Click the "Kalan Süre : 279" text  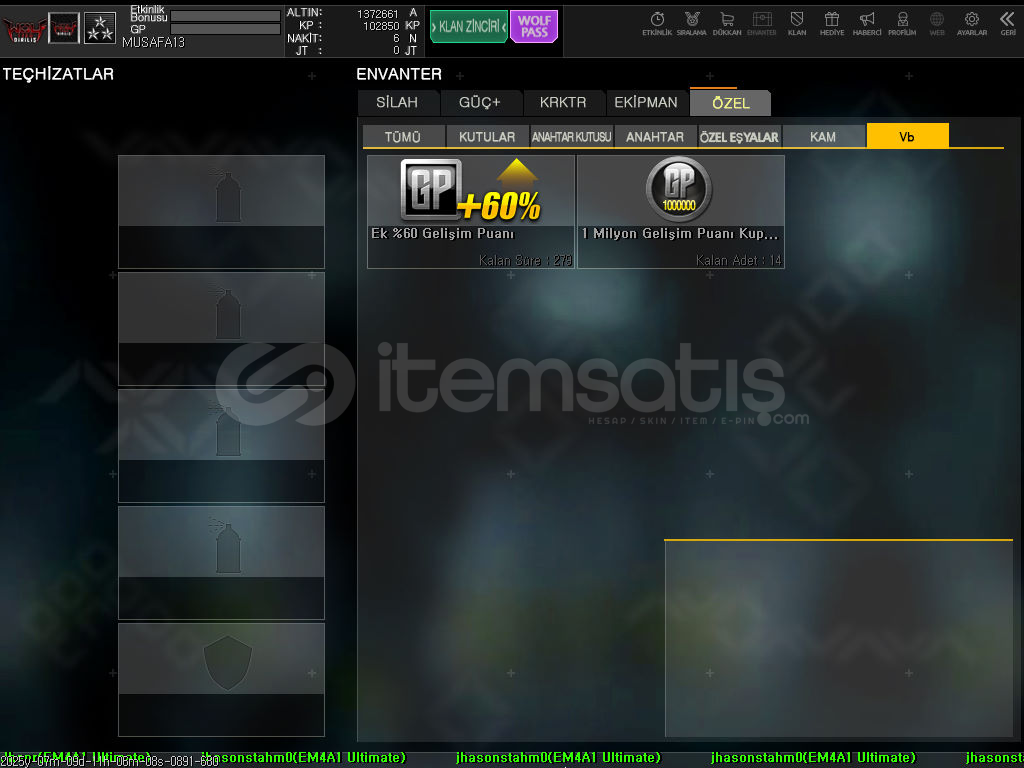pos(526,261)
